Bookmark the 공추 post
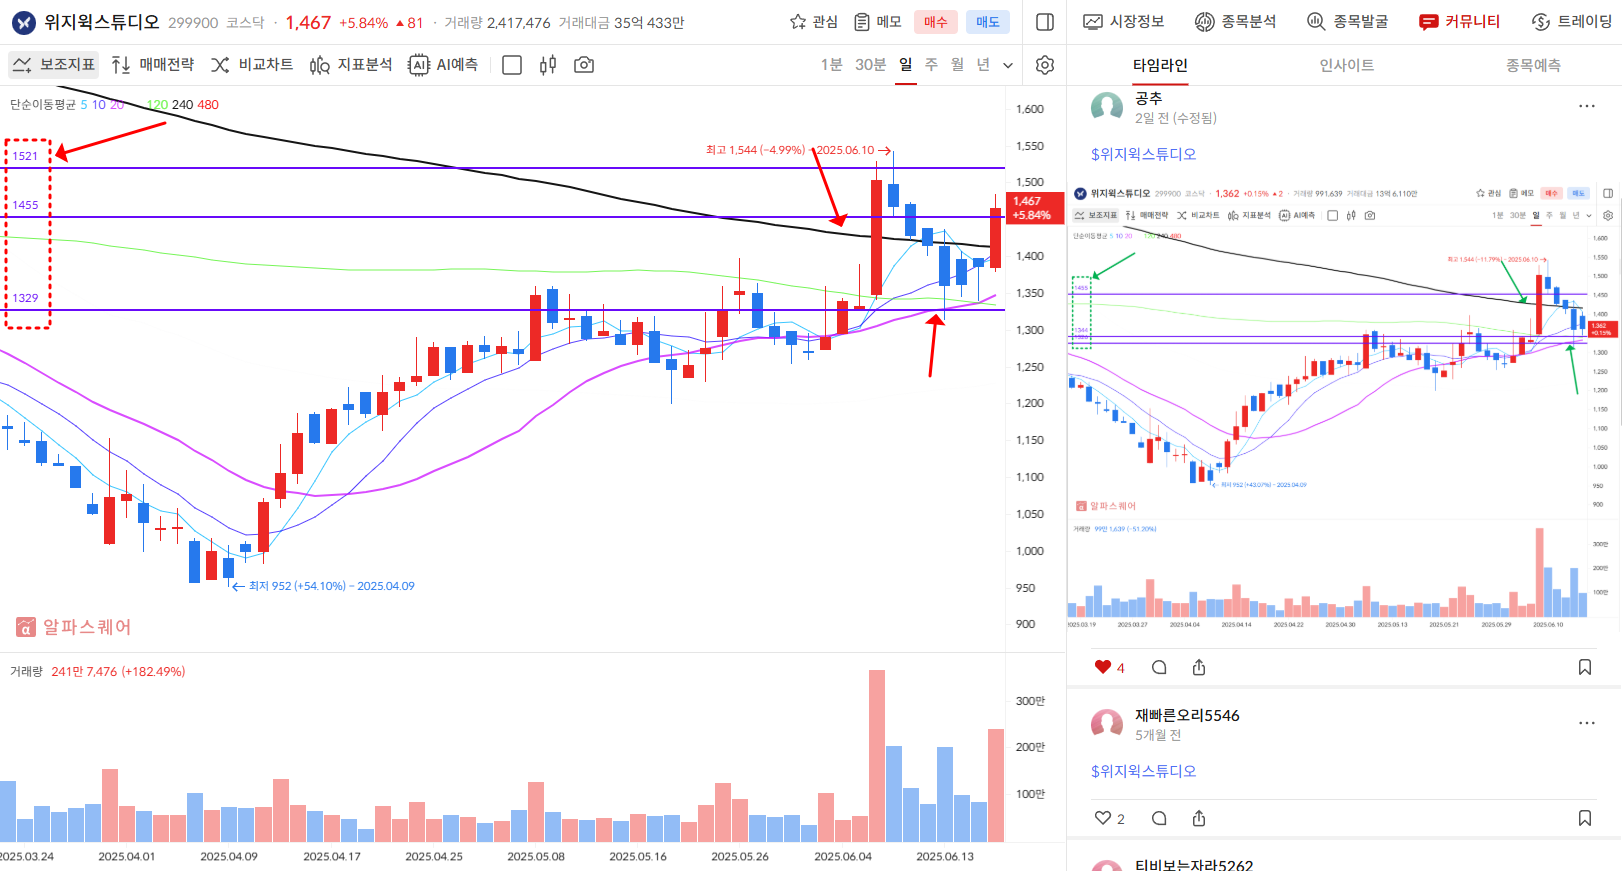This screenshot has width=1622, height=871. [1585, 667]
